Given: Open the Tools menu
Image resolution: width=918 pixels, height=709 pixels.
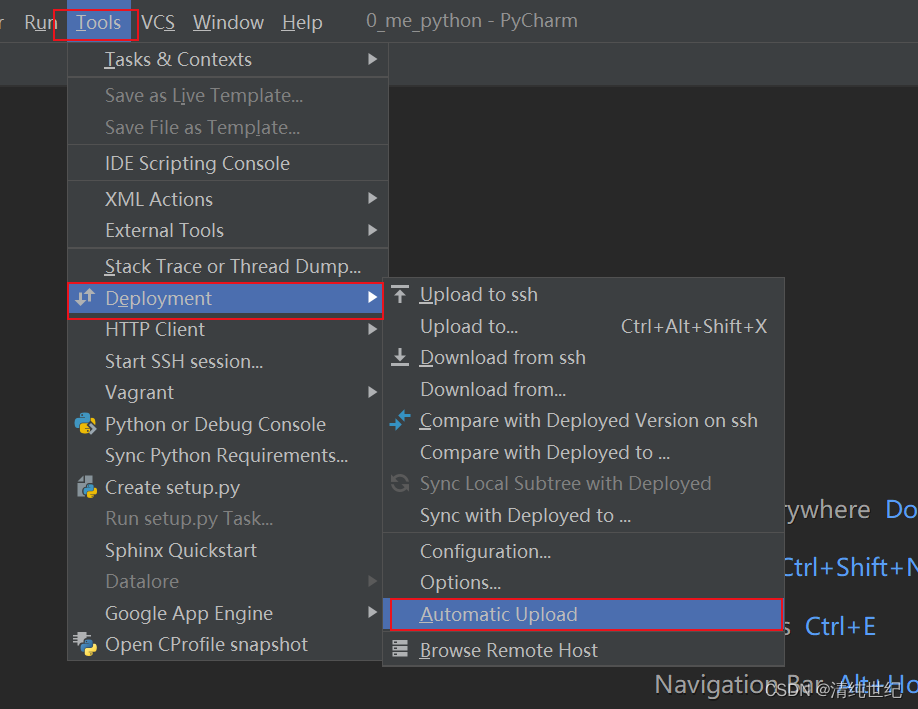Looking at the screenshot, I should [98, 22].
